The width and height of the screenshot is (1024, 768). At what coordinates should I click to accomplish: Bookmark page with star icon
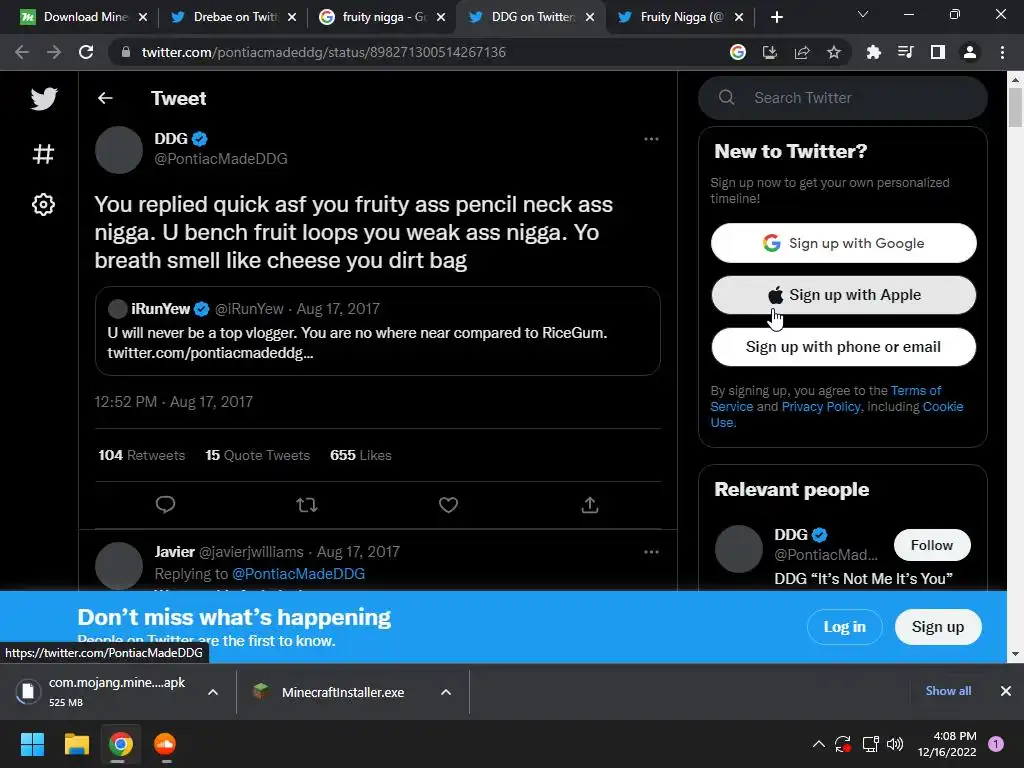(x=834, y=52)
